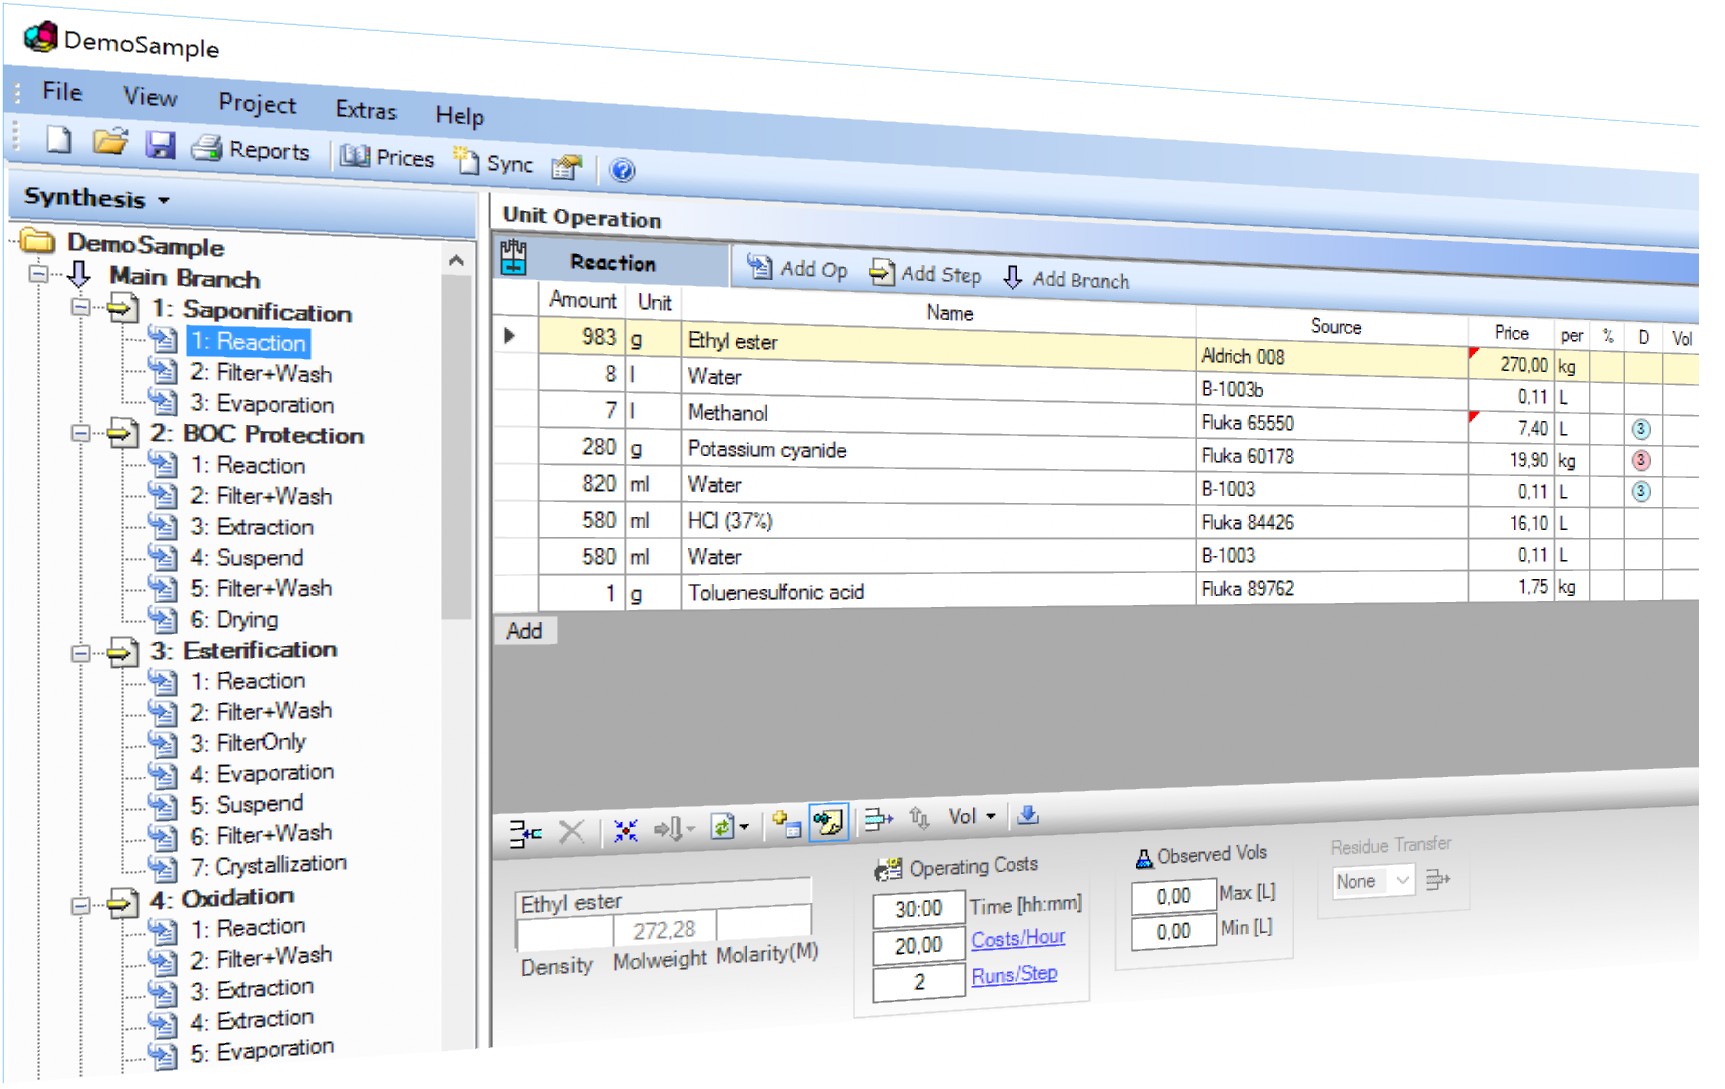This screenshot has width=1725, height=1089.
Task: Click the blue help question mark icon
Action: (622, 170)
